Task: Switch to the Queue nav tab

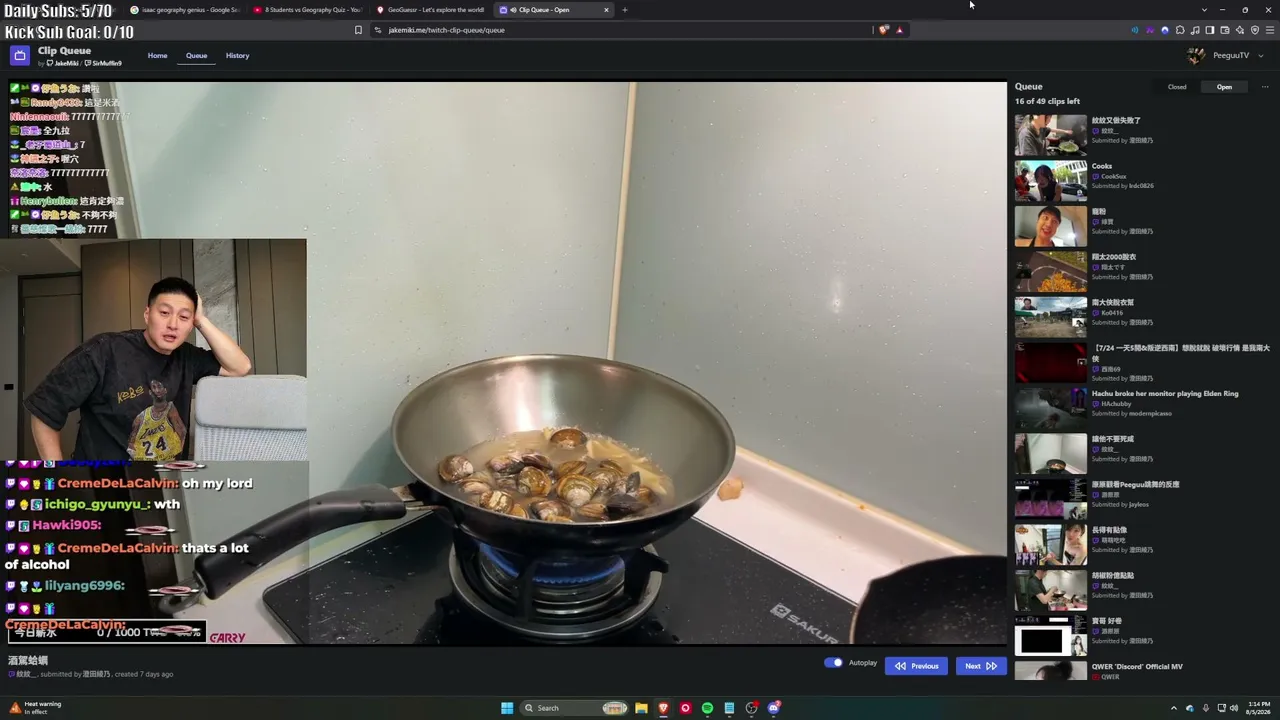Action: tap(196, 56)
